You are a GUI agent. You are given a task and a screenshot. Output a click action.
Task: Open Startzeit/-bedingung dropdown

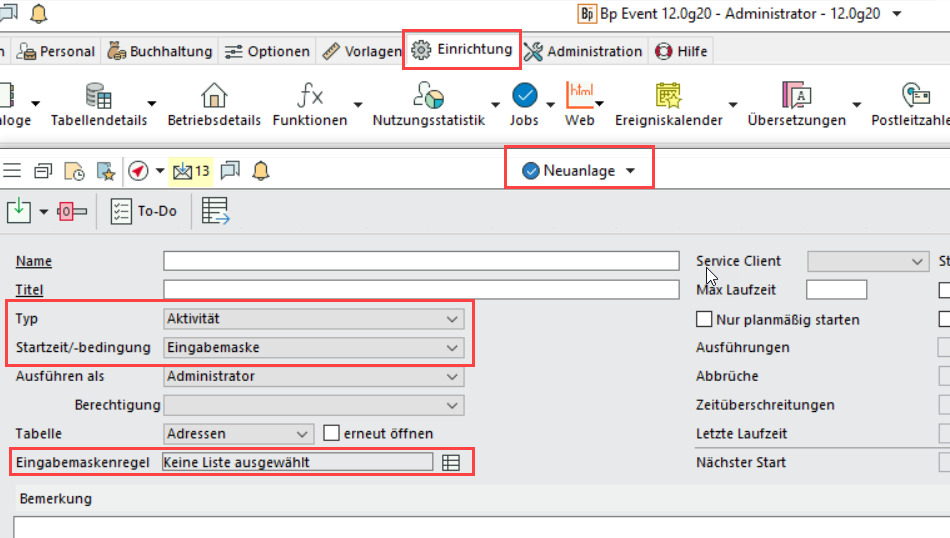453,348
